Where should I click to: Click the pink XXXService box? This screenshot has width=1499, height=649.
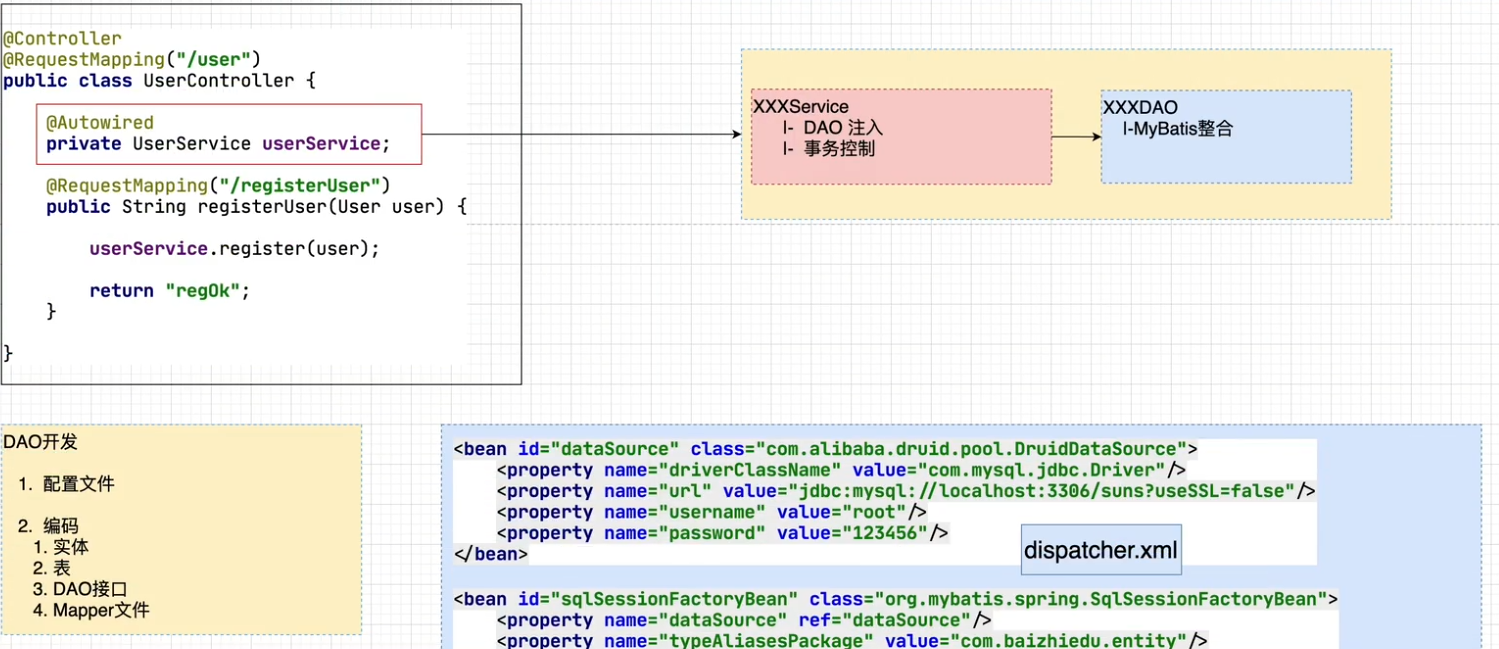900,137
